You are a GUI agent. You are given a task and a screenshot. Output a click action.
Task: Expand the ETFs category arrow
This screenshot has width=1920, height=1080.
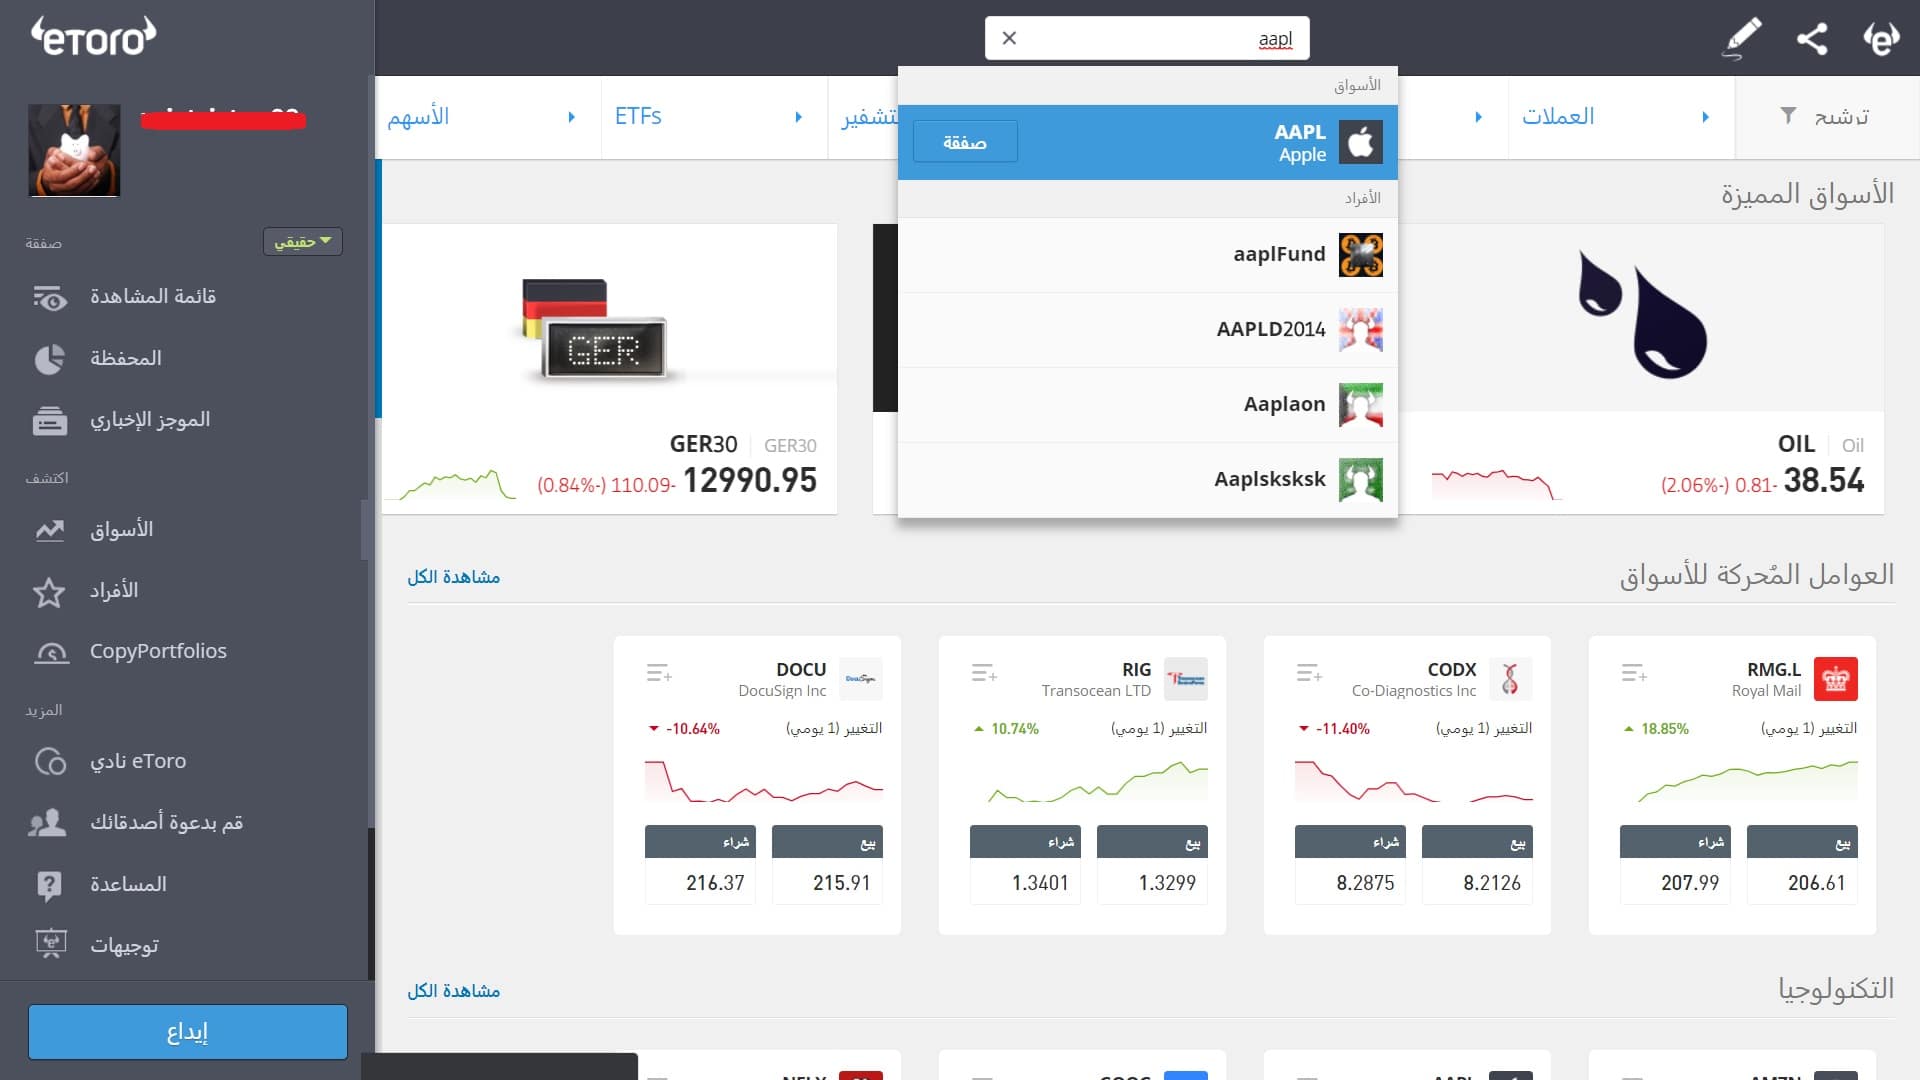[x=798, y=117]
